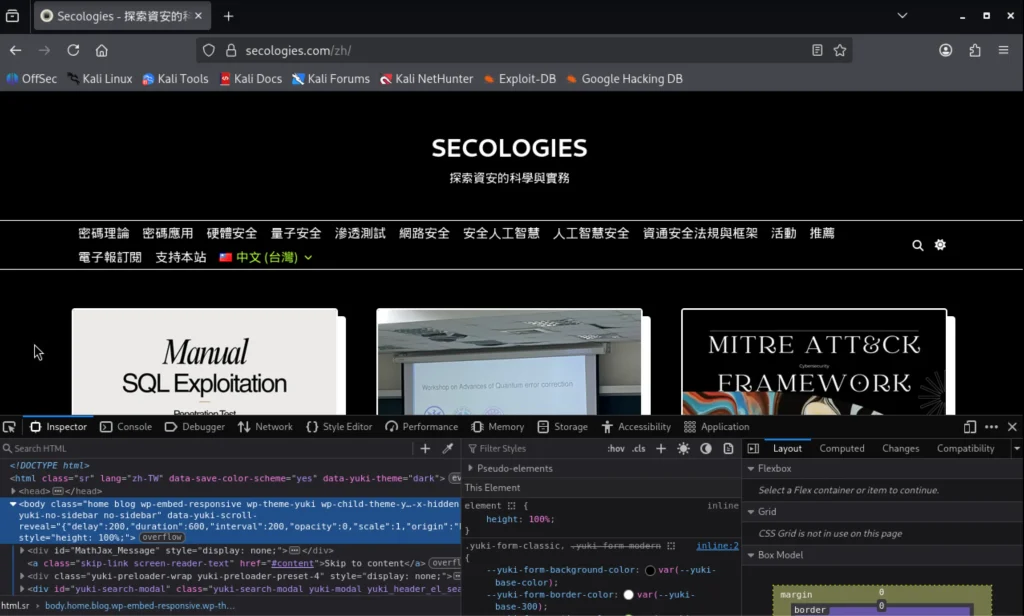Toggle the .cls class panel
1024x616 pixels.
pos(639,449)
